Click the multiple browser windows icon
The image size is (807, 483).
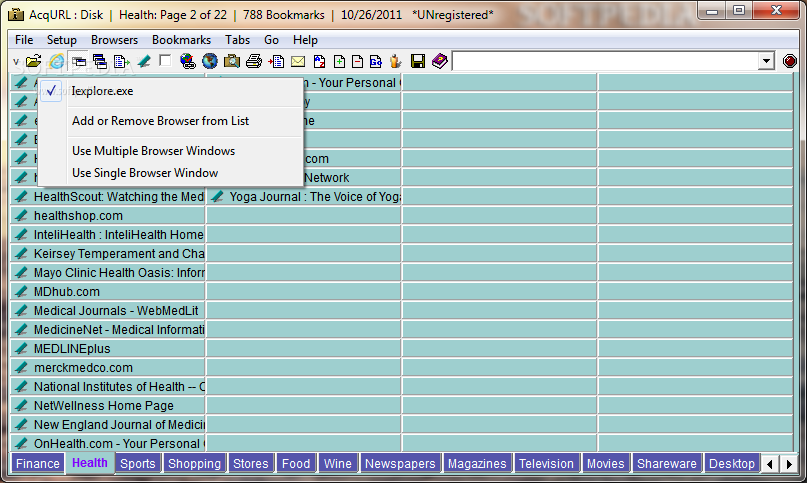[100, 62]
